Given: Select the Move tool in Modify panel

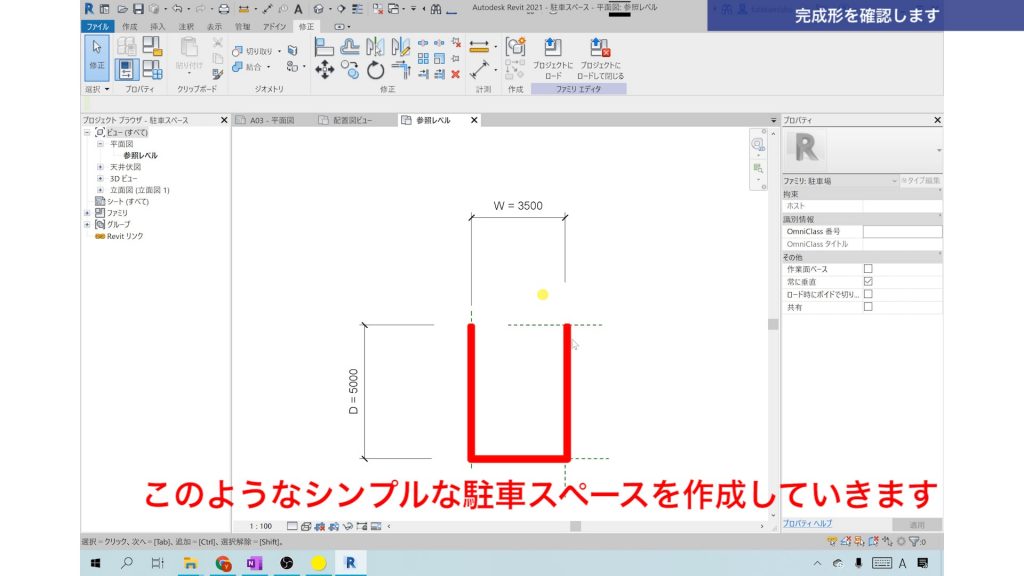Looking at the screenshot, I should coord(325,69).
